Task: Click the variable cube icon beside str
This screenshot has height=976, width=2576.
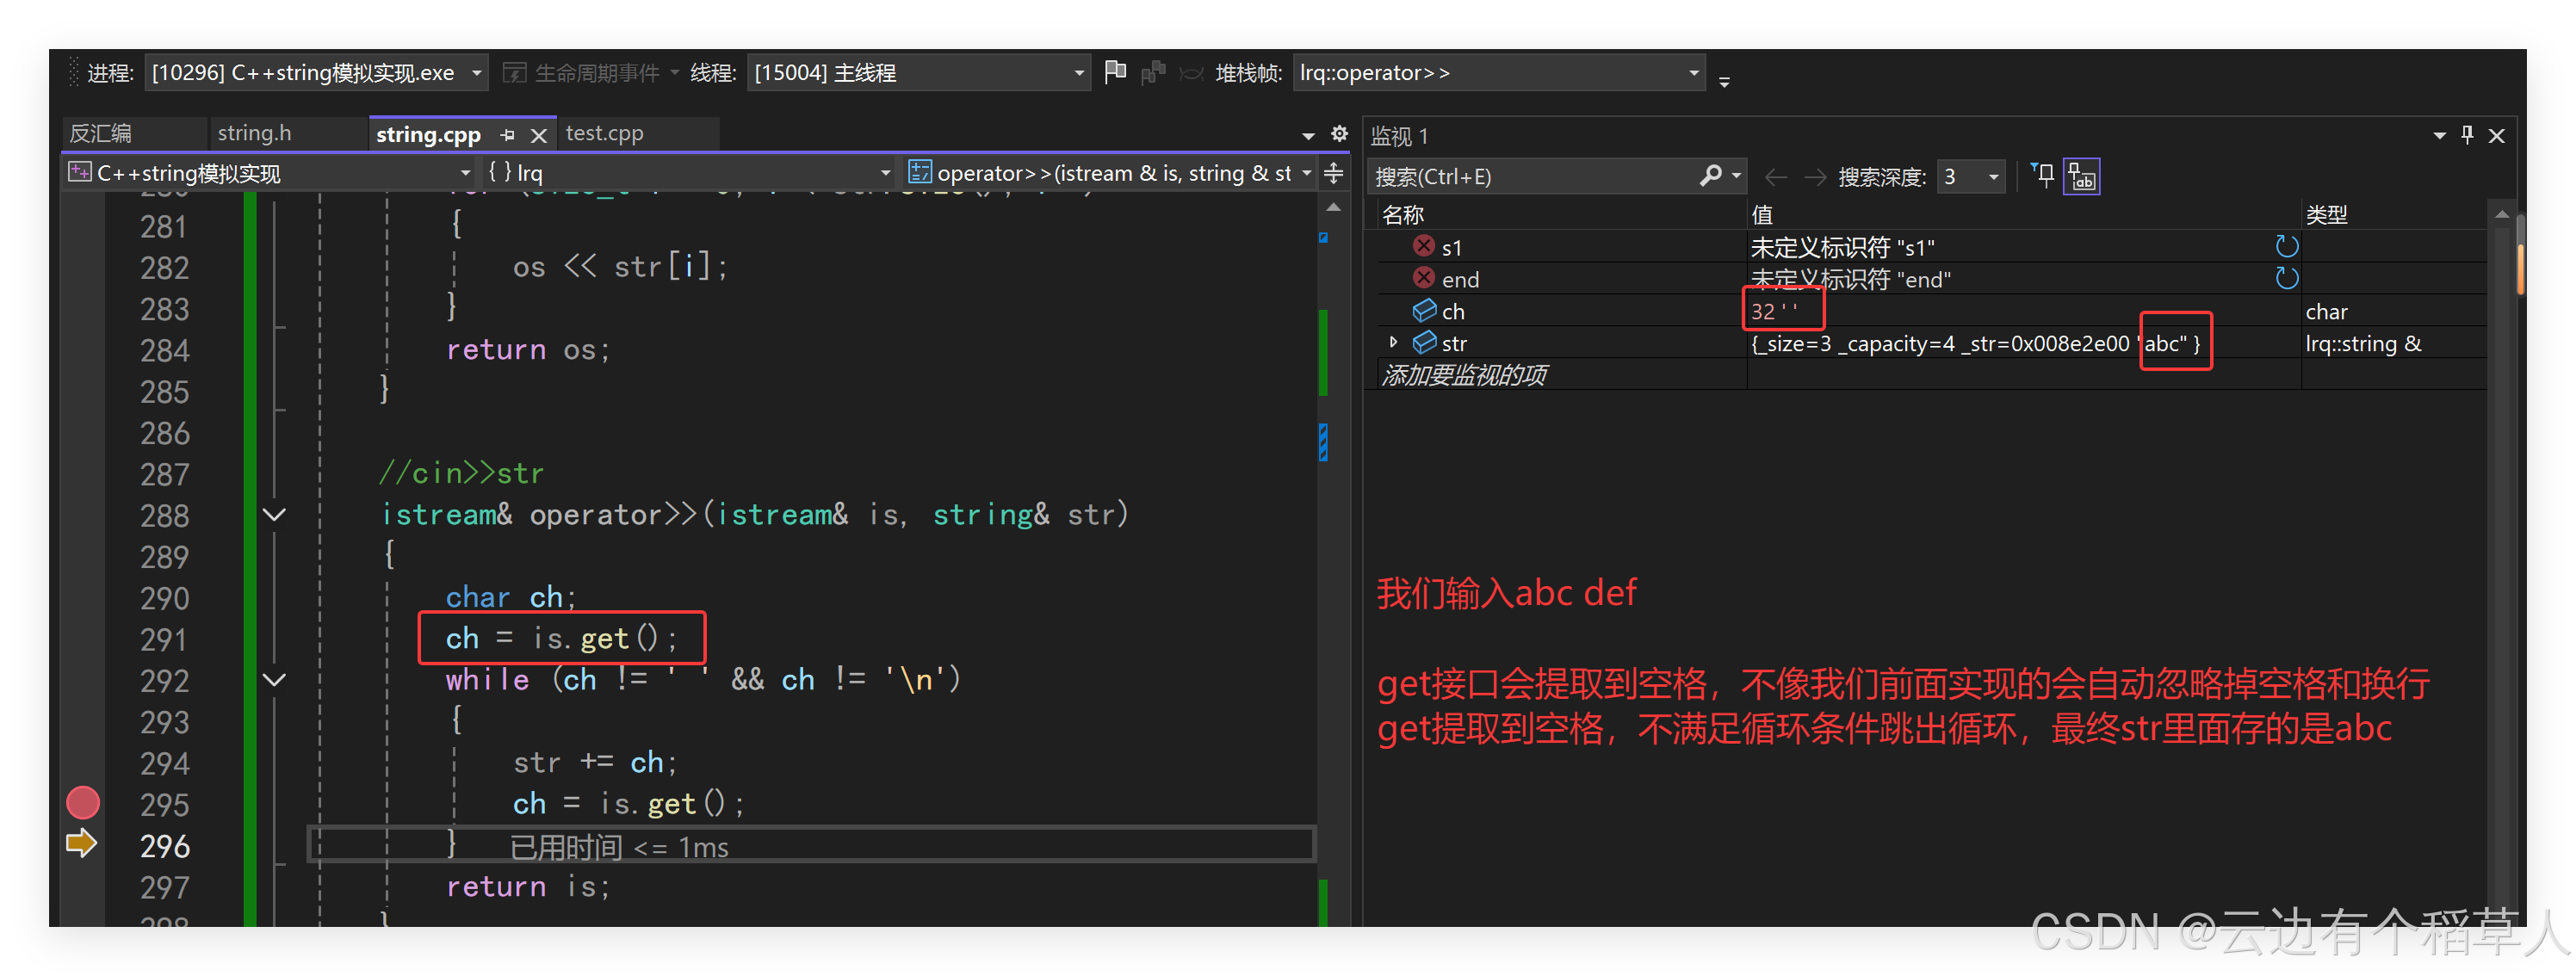Action: click(x=1424, y=343)
